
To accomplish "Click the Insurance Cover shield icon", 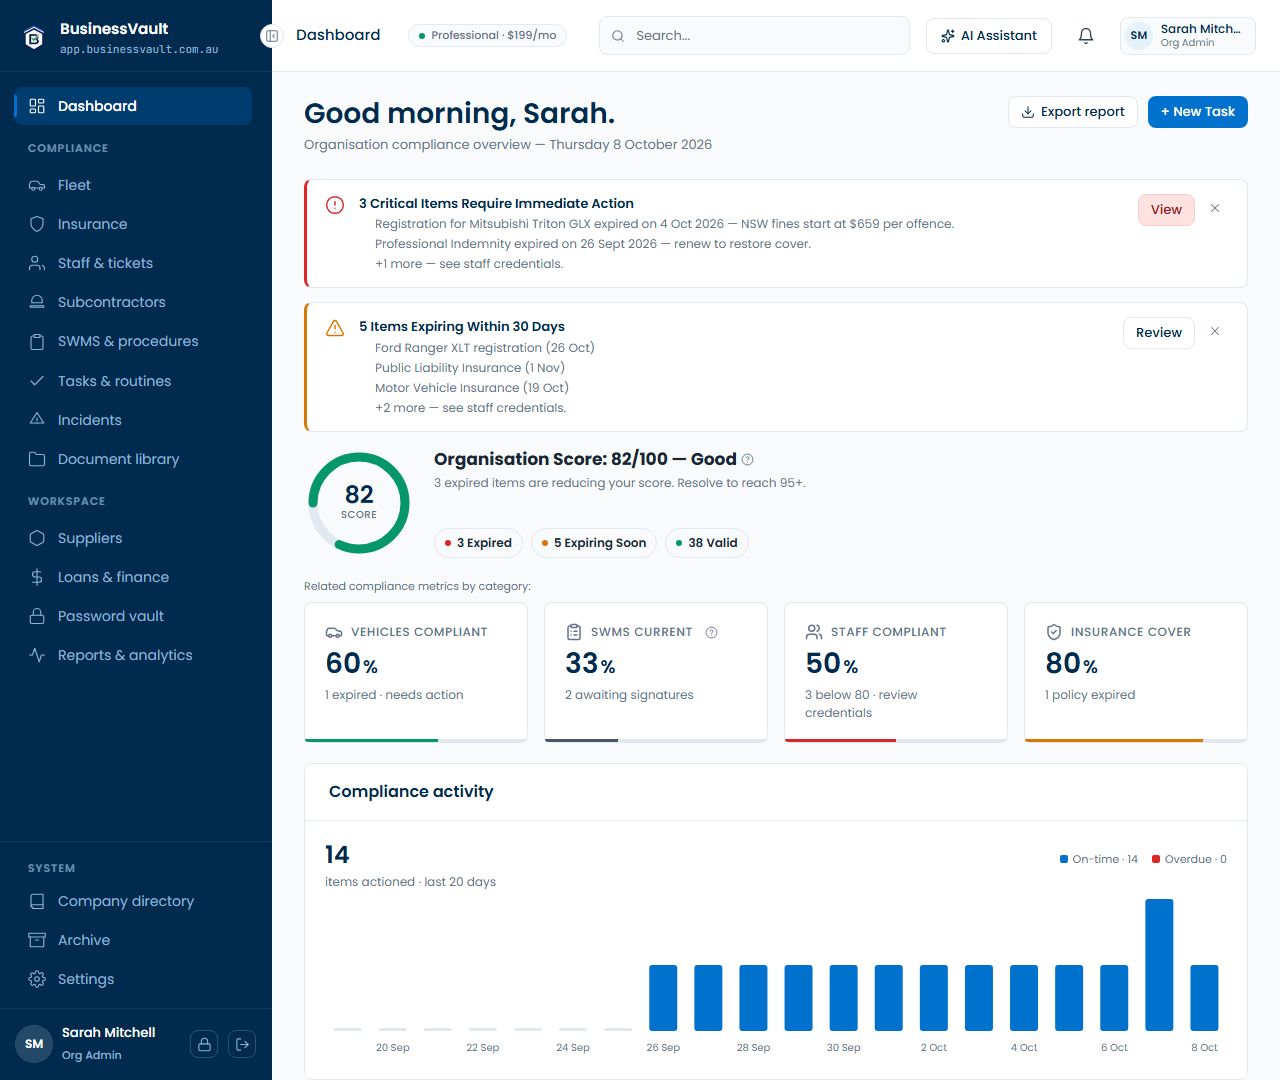I will click(x=1054, y=632).
